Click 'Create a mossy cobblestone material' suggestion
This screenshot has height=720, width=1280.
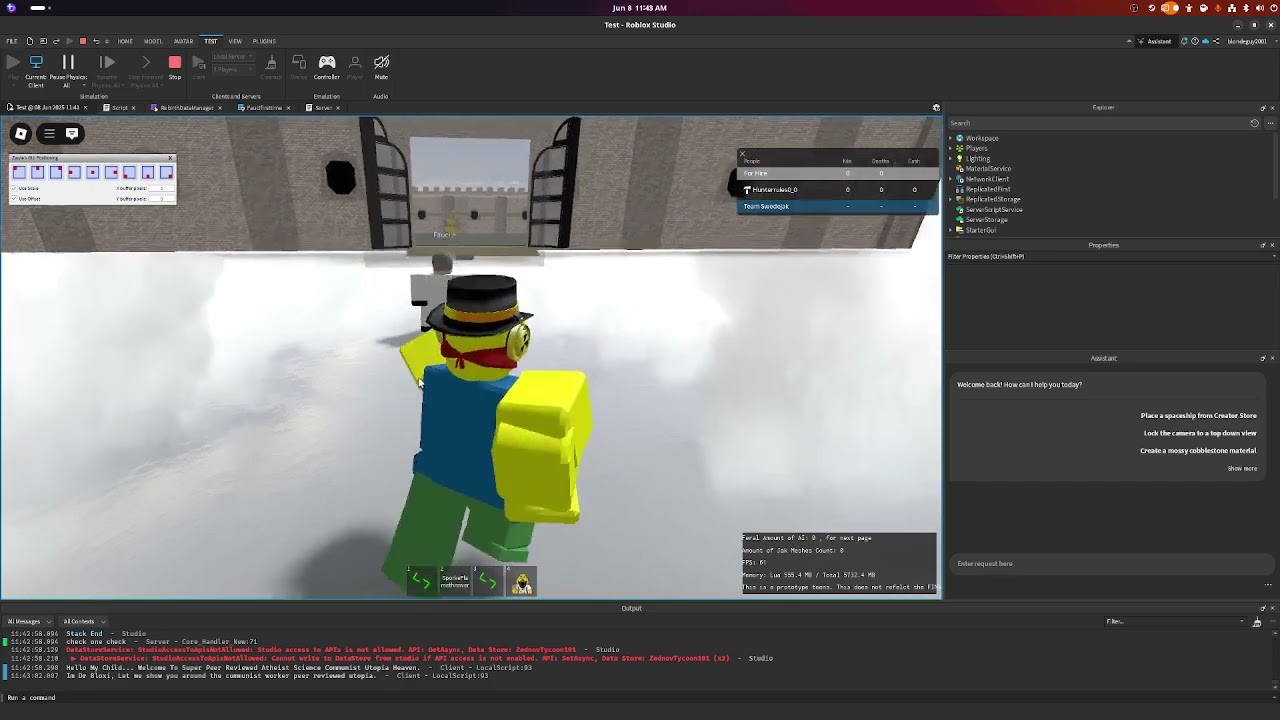(x=1198, y=450)
